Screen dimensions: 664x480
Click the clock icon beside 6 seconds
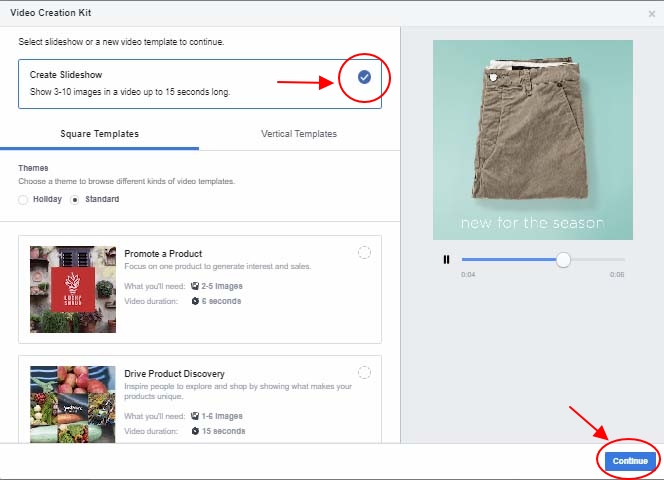pyautogui.click(x=194, y=301)
